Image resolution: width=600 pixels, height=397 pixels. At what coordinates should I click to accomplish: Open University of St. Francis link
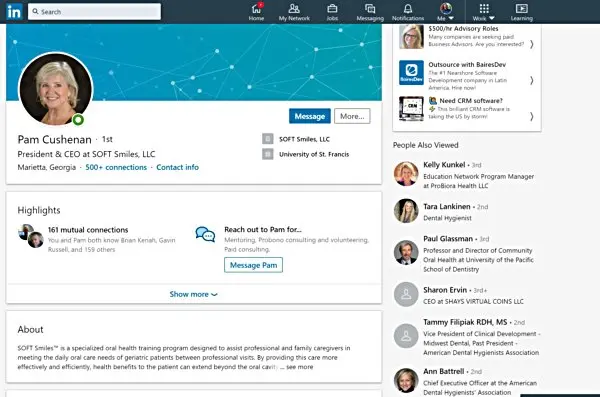coord(314,154)
